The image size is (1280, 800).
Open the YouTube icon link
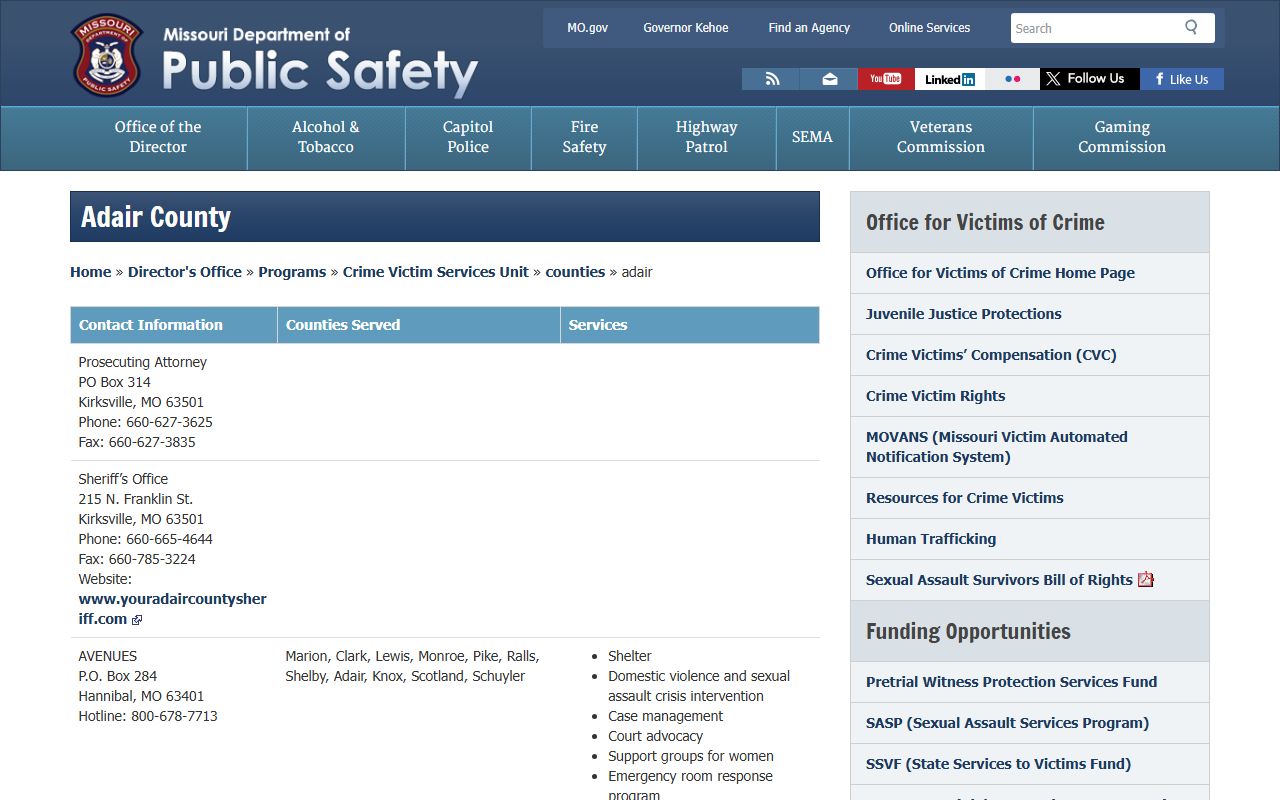tap(886, 79)
